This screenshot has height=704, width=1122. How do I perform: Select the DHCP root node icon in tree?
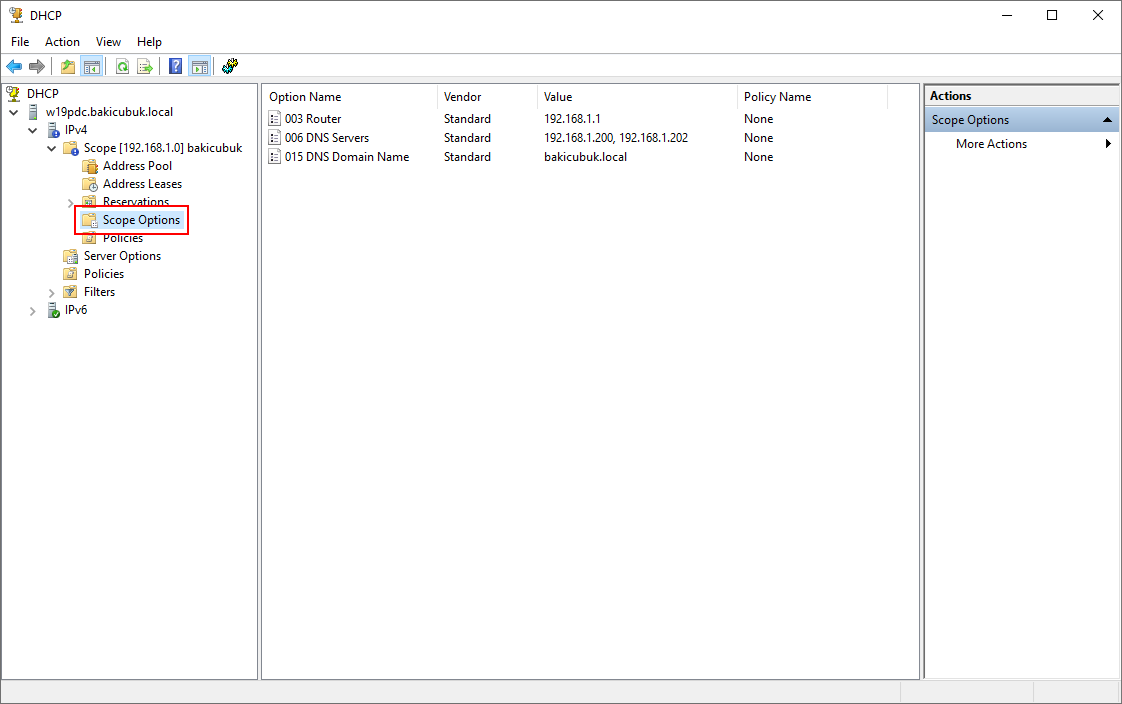[x=14, y=94]
